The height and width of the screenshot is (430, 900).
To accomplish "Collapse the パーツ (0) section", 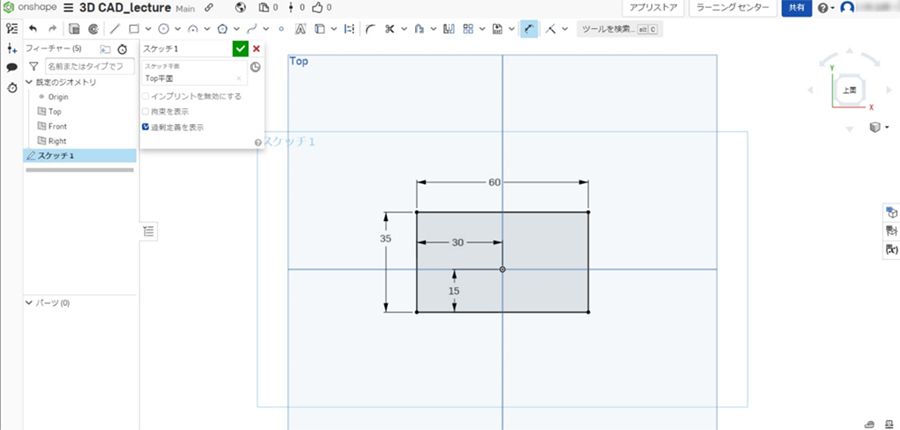I will coord(29,302).
